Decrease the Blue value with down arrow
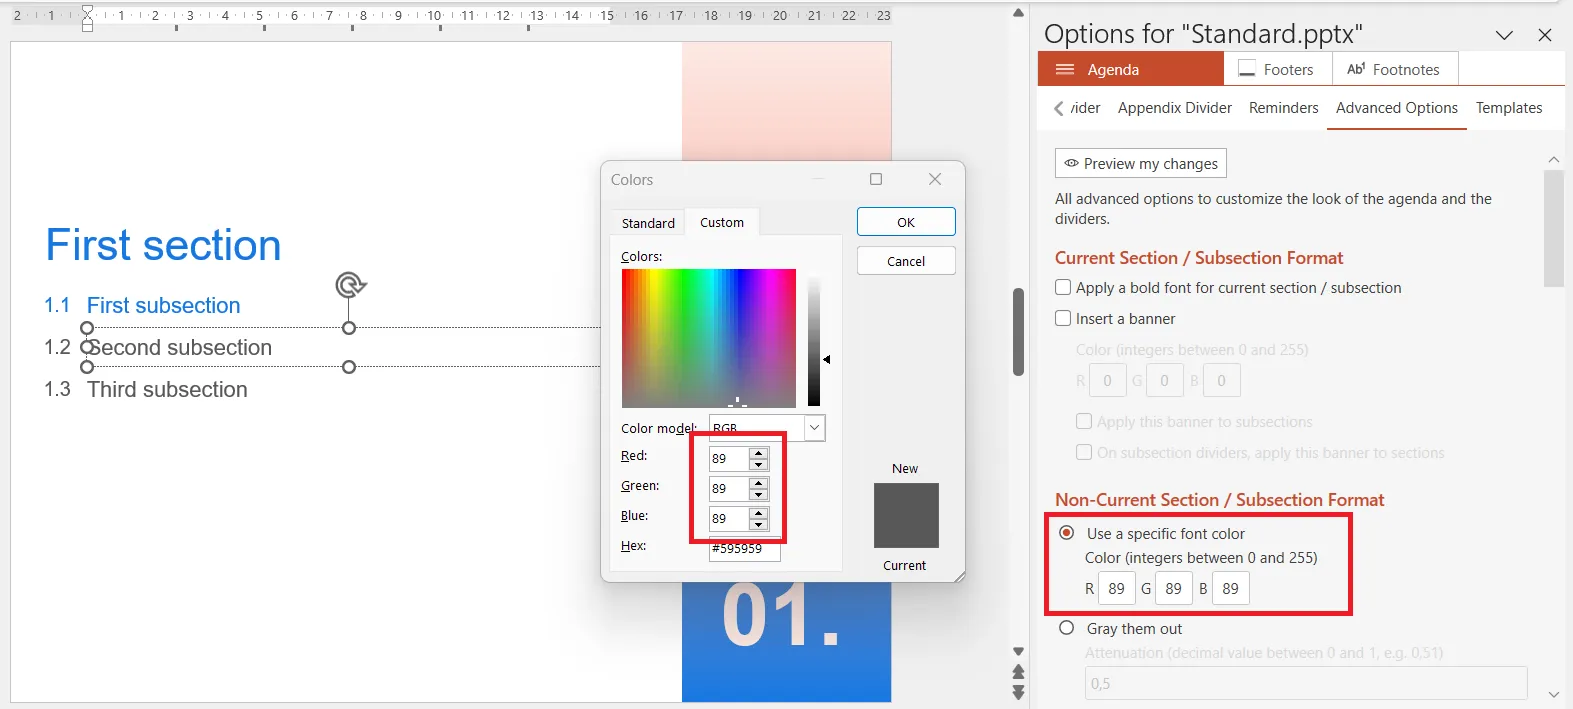Viewport: 1573px width, 709px height. coord(759,524)
